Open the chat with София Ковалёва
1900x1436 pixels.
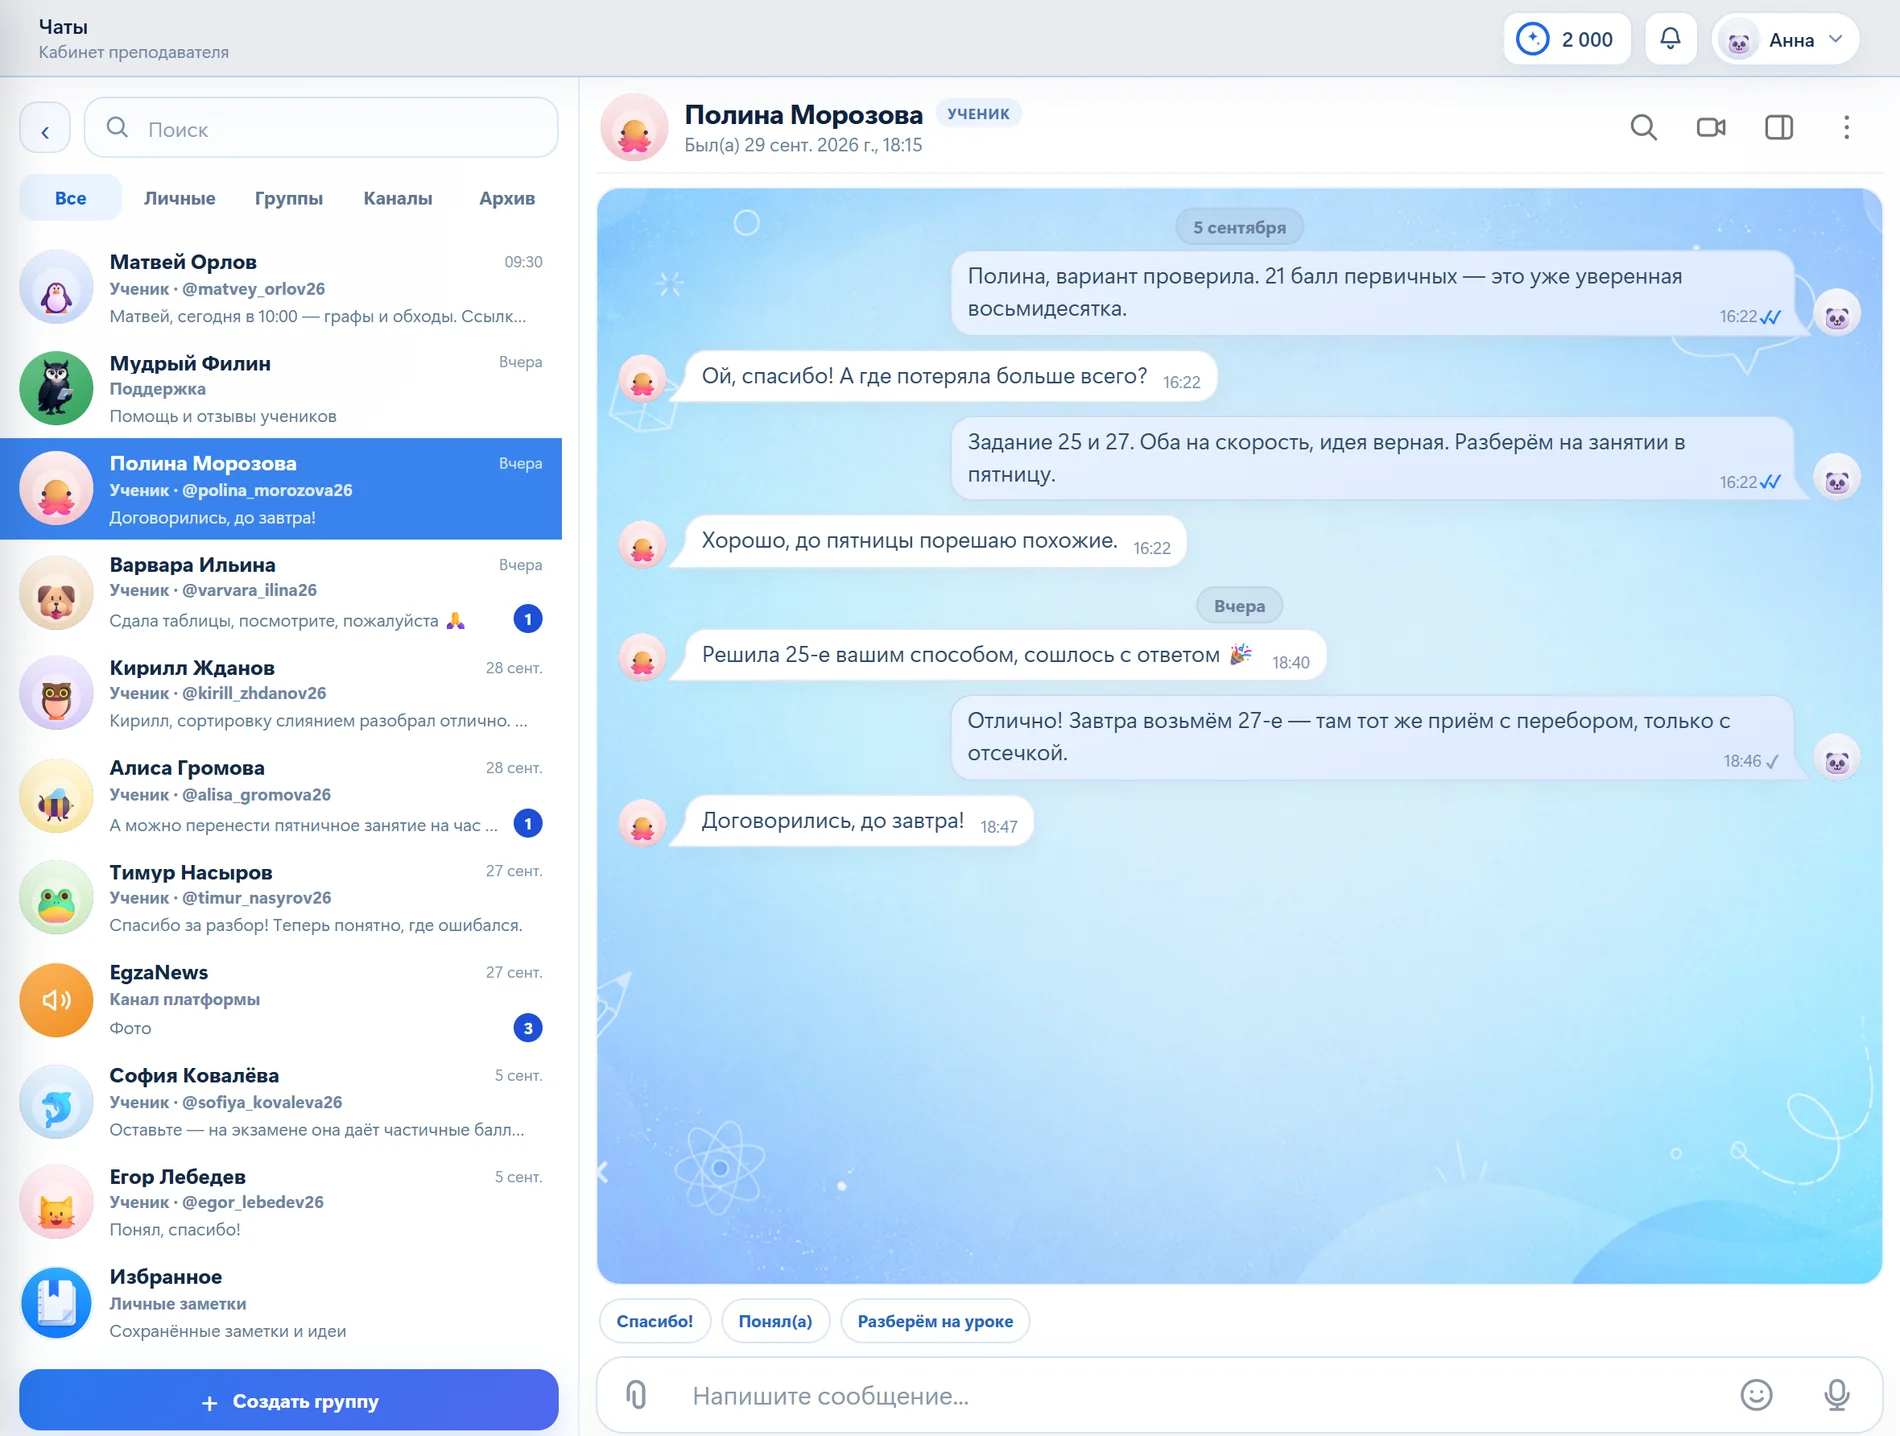(281, 1101)
